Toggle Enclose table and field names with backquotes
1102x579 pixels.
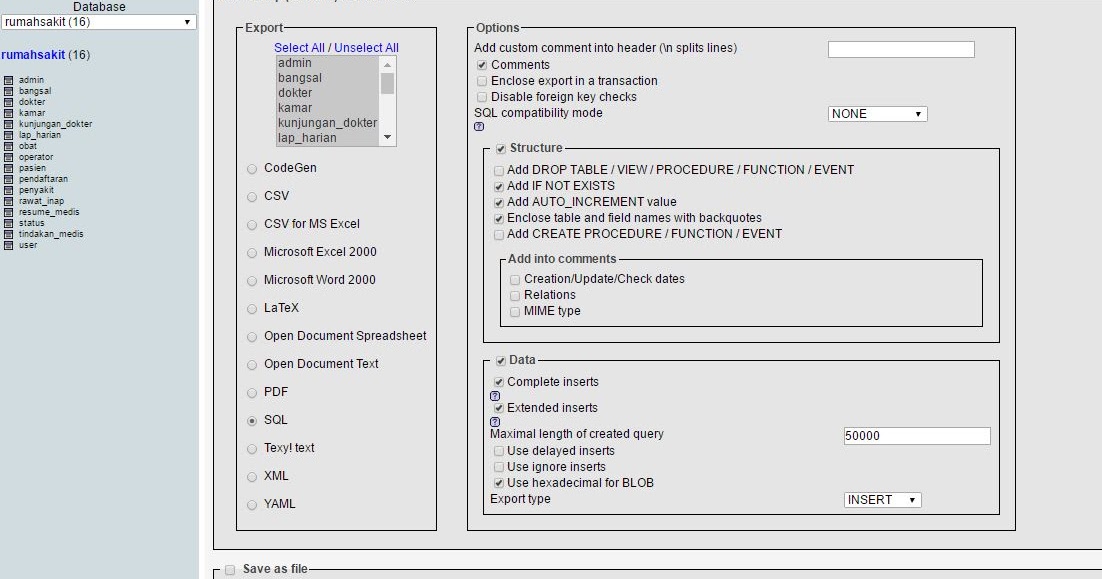coord(499,219)
